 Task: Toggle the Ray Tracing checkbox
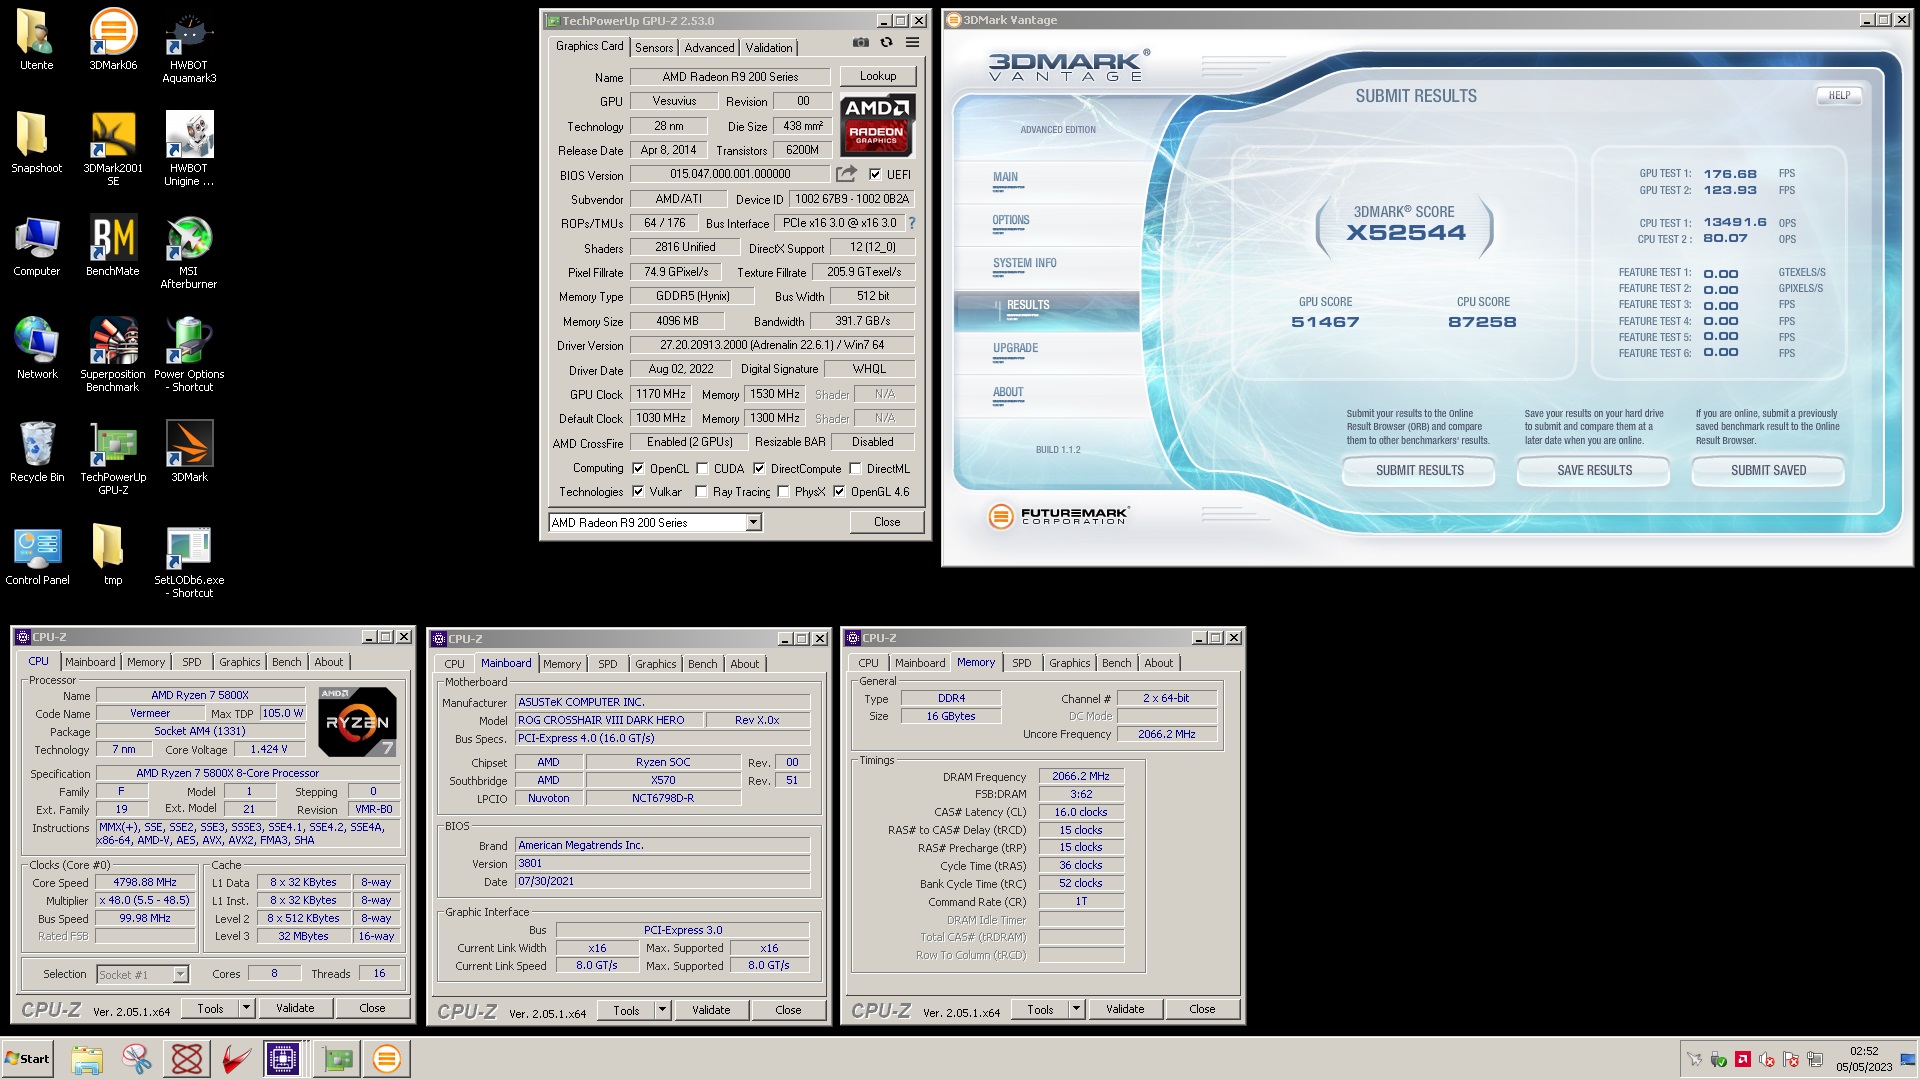coord(701,492)
